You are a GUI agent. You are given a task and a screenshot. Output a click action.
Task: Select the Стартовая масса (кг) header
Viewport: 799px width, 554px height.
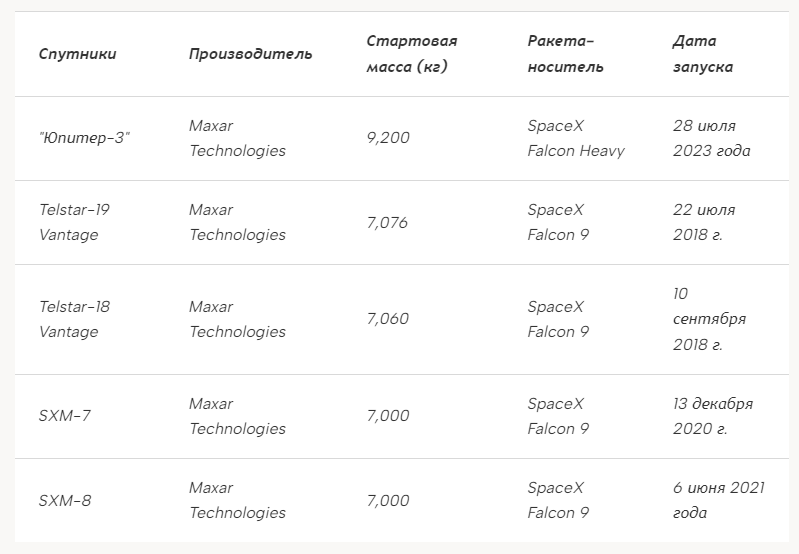point(412,54)
